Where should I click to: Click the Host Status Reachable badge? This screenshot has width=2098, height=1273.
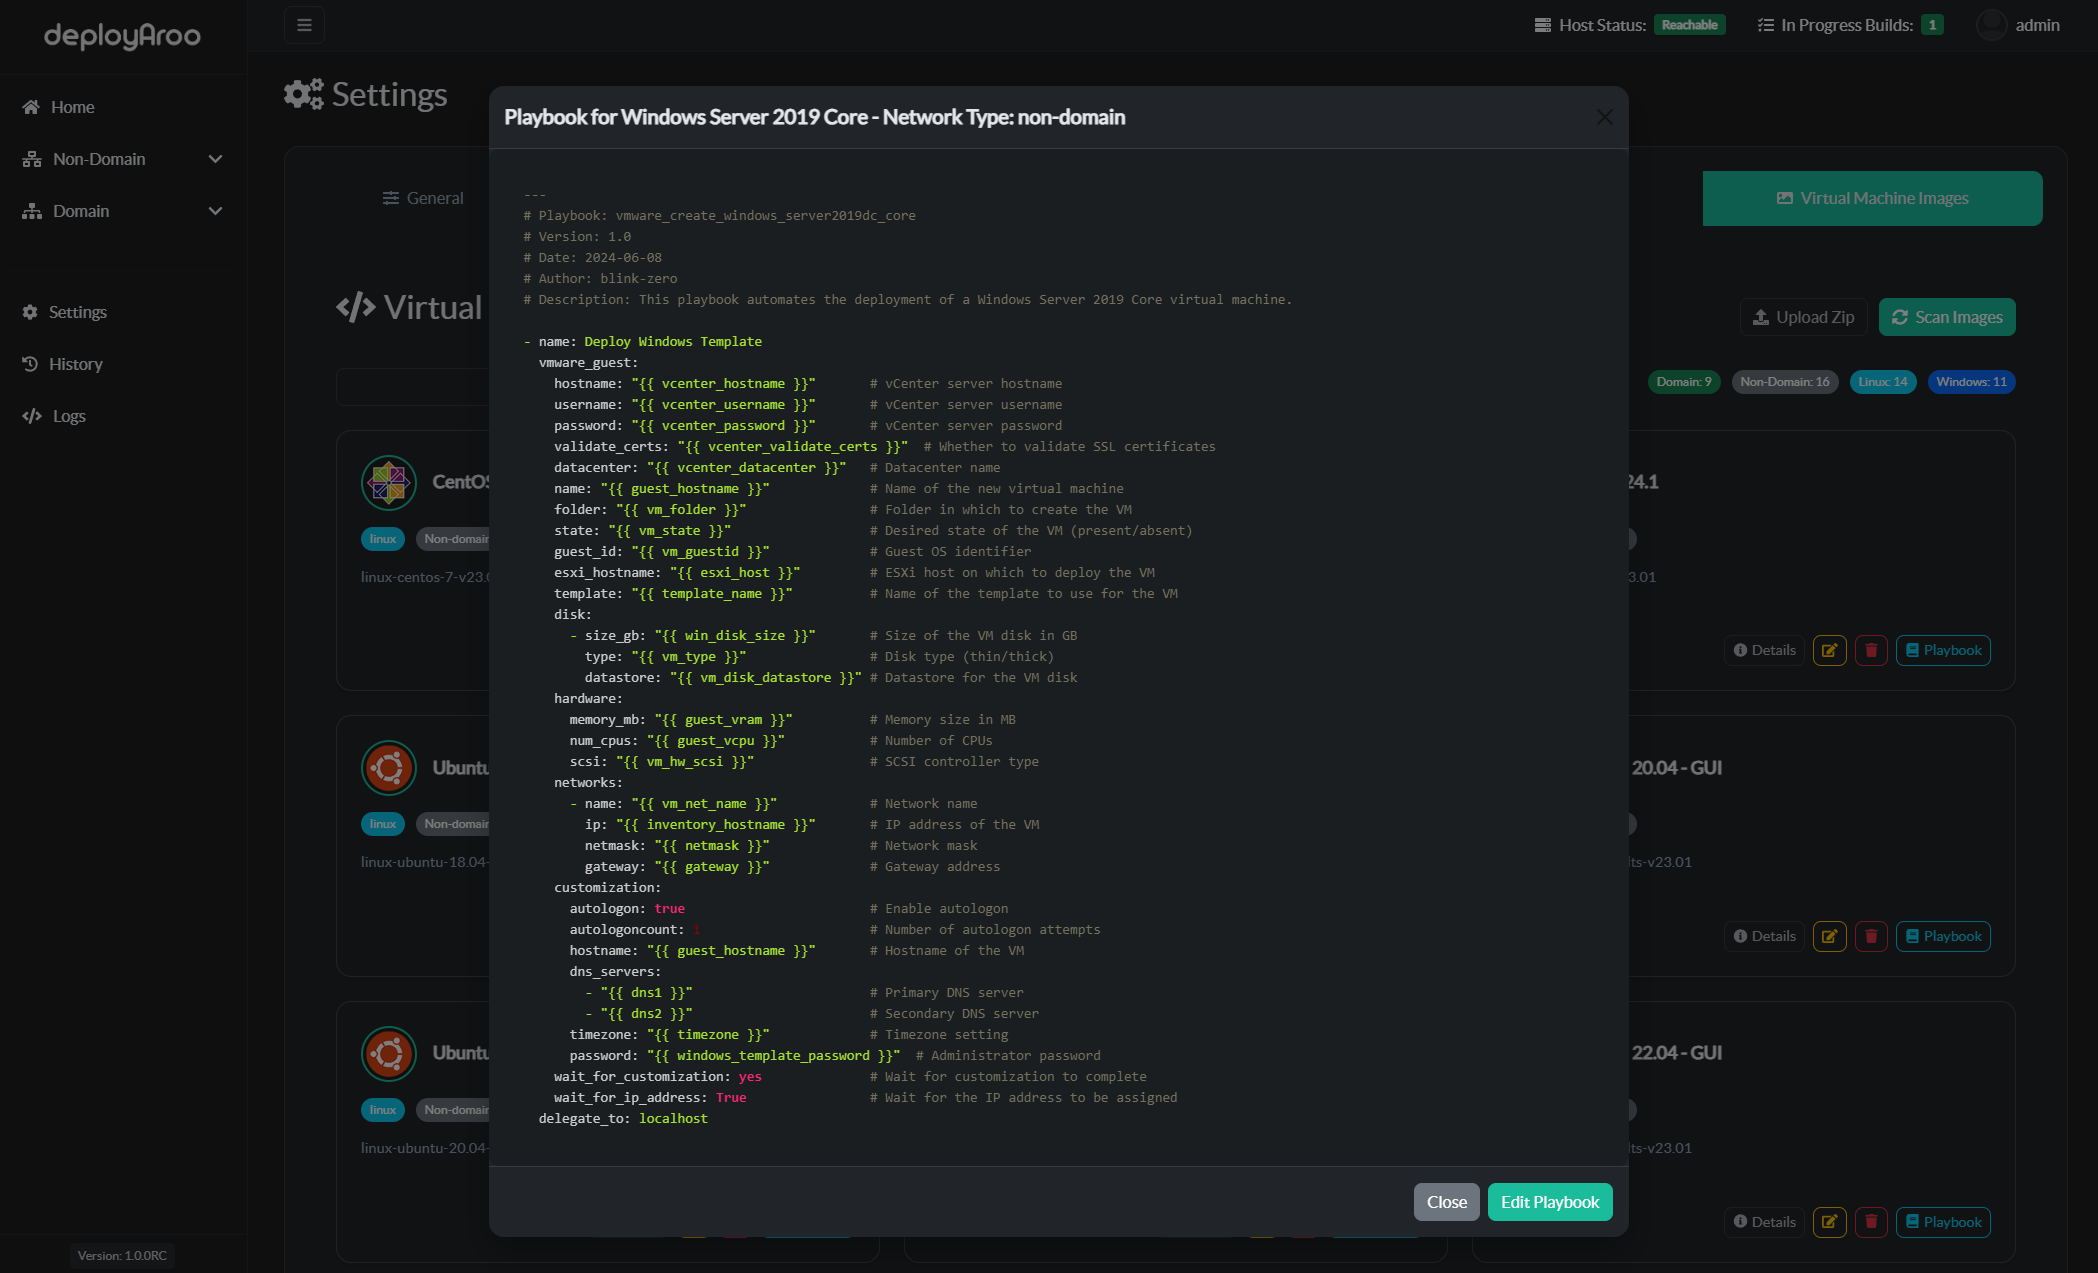pyautogui.click(x=1689, y=25)
